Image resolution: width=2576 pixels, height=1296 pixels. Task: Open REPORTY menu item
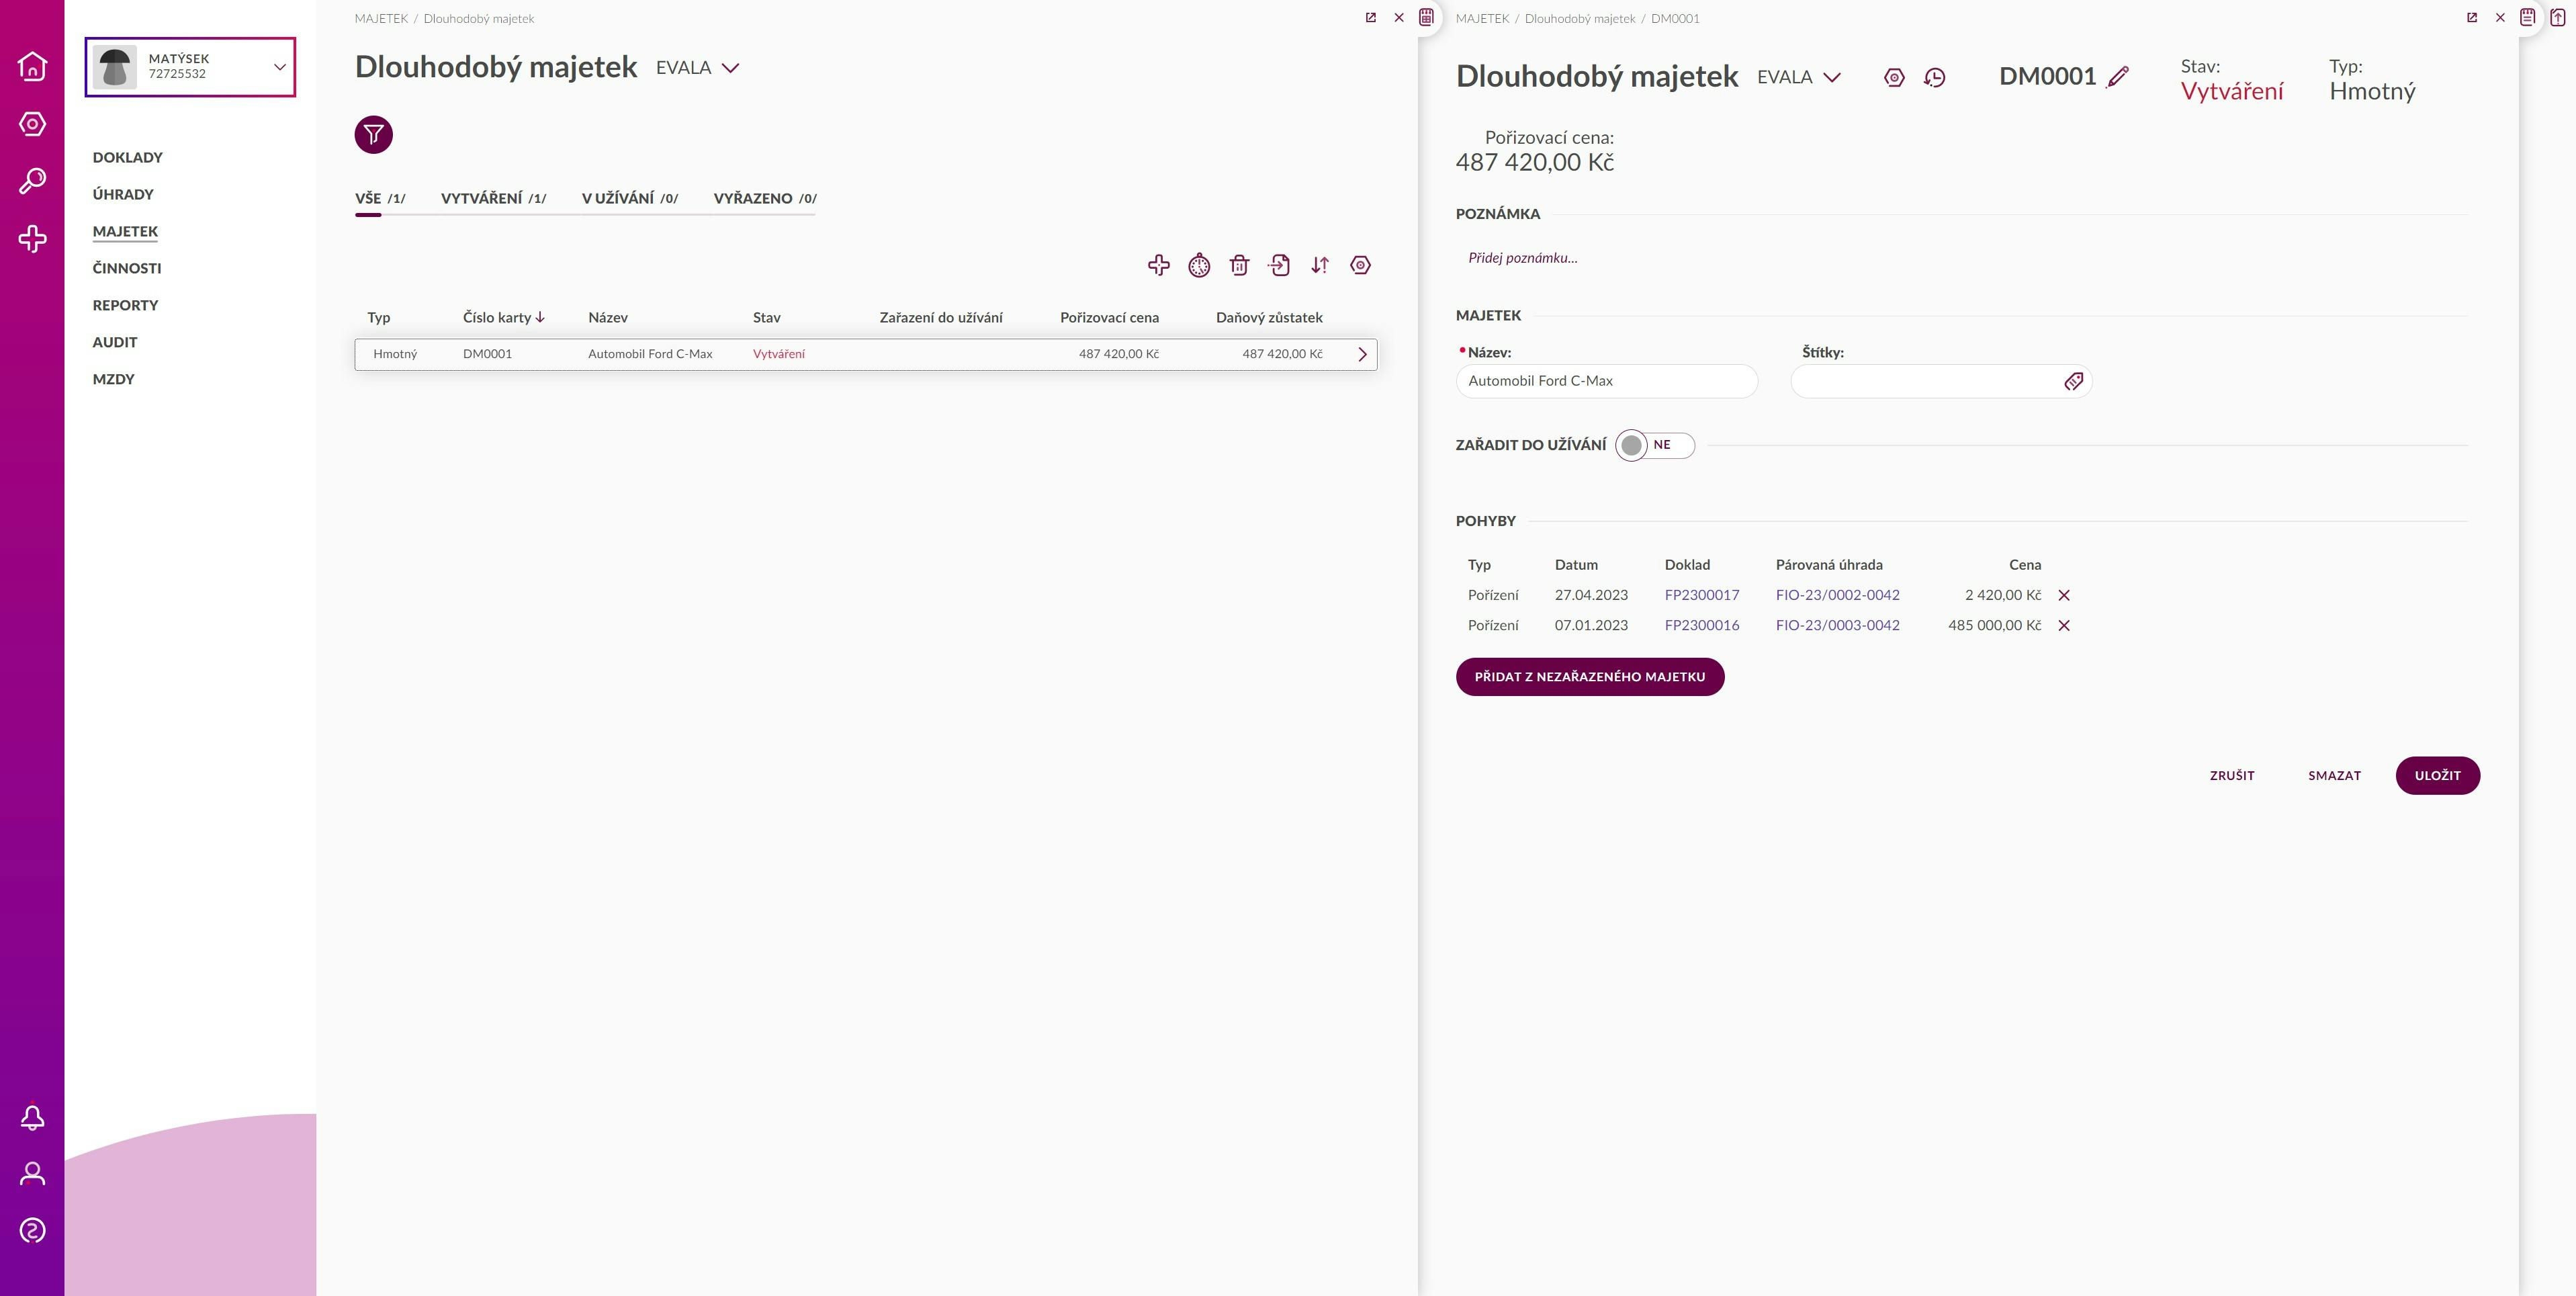pyautogui.click(x=125, y=305)
